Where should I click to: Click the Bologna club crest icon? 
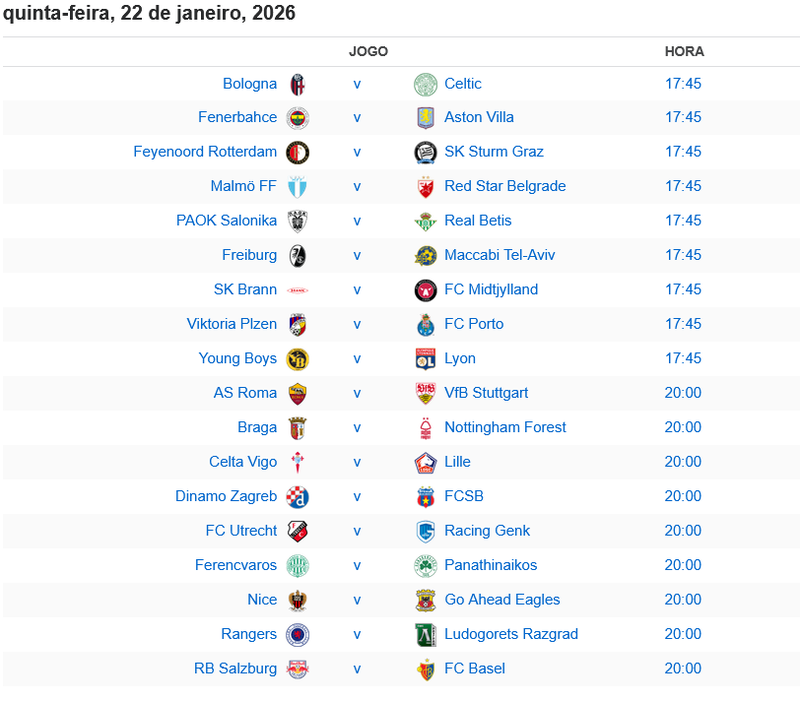click(x=297, y=84)
